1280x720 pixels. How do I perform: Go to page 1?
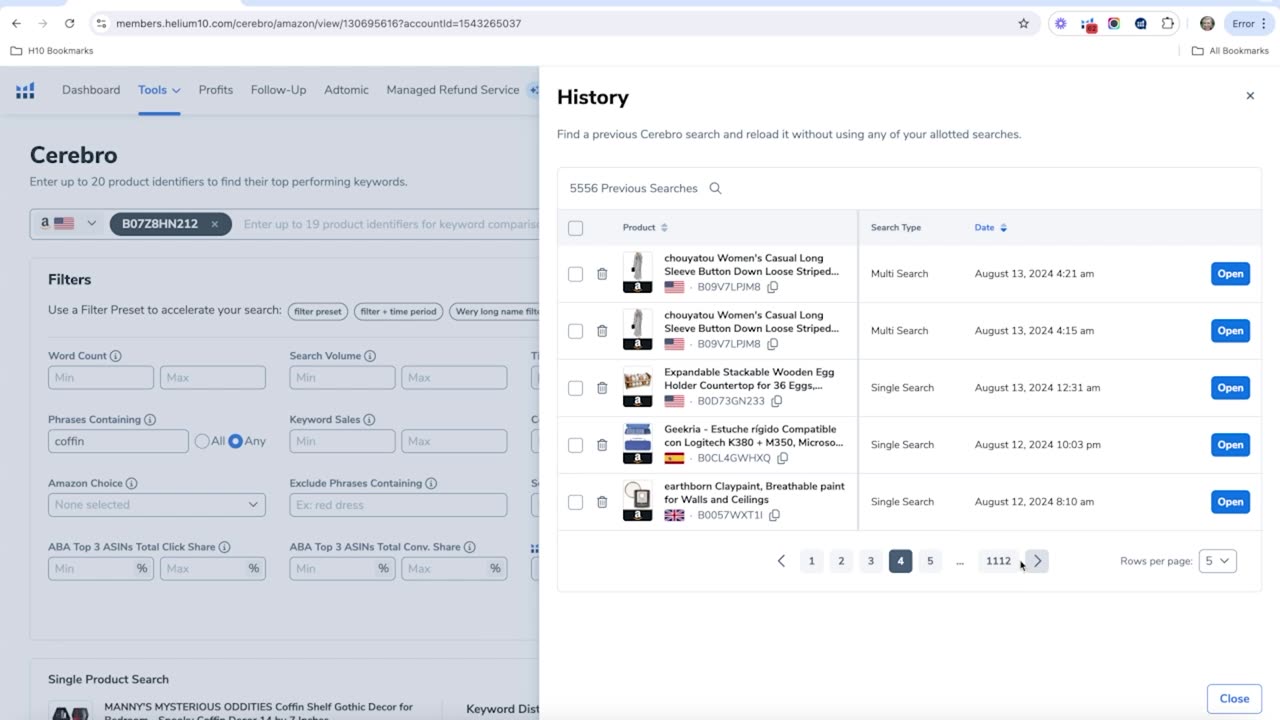[811, 561]
